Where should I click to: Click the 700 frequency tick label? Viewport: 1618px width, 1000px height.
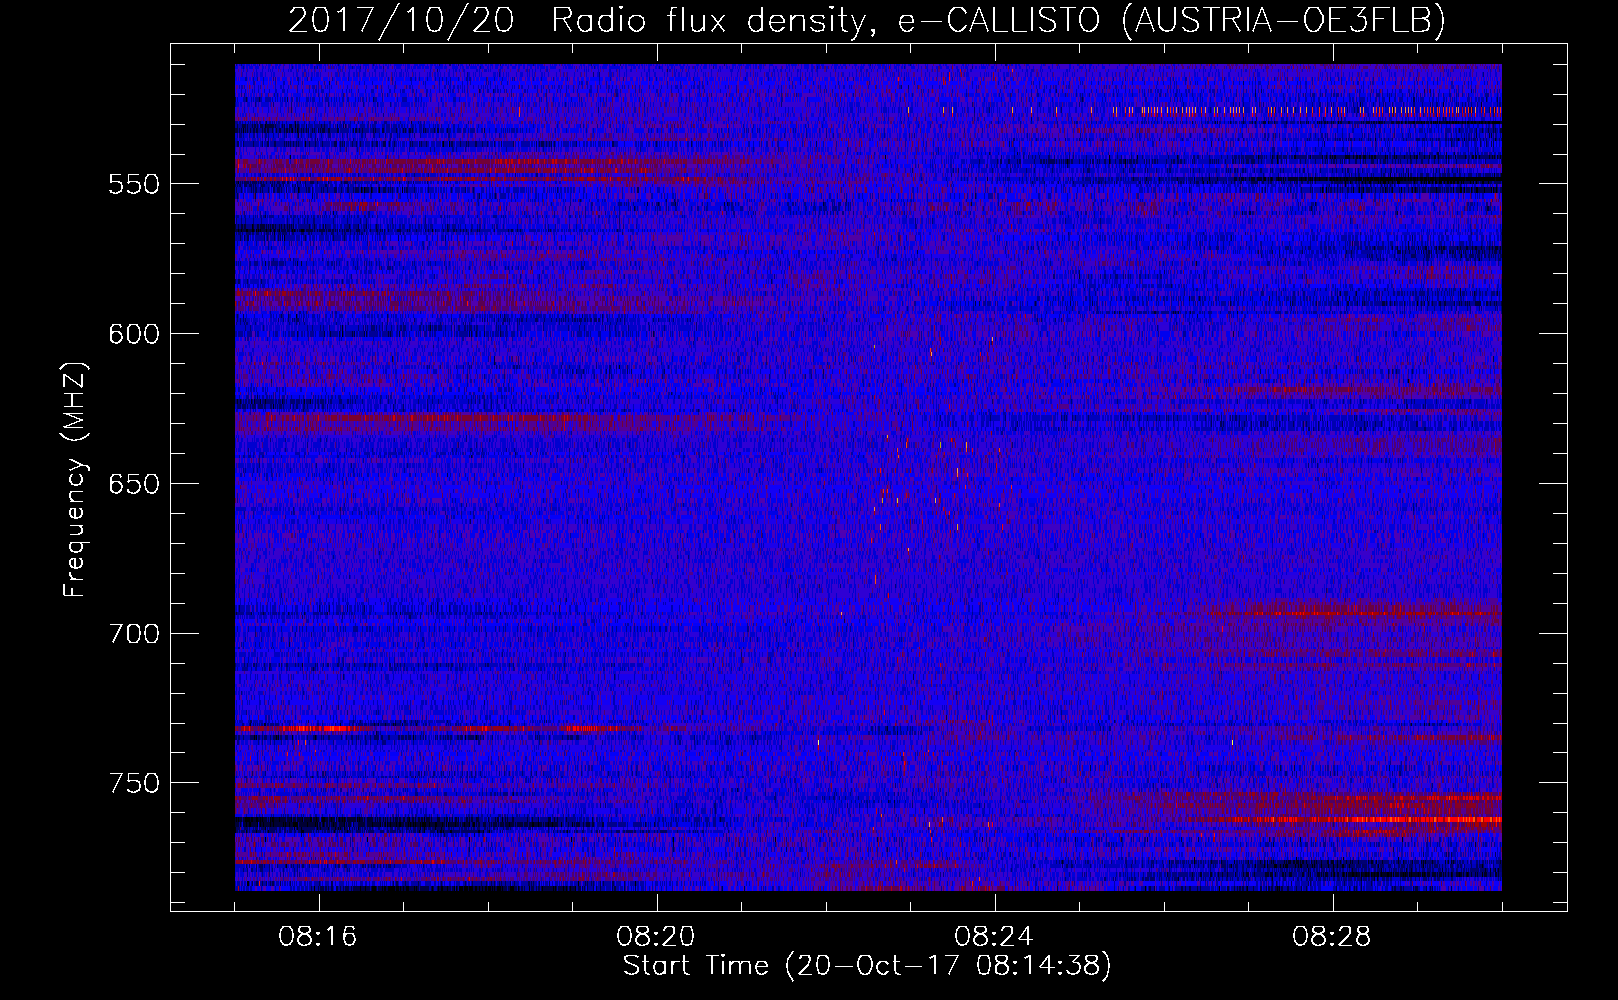[134, 634]
